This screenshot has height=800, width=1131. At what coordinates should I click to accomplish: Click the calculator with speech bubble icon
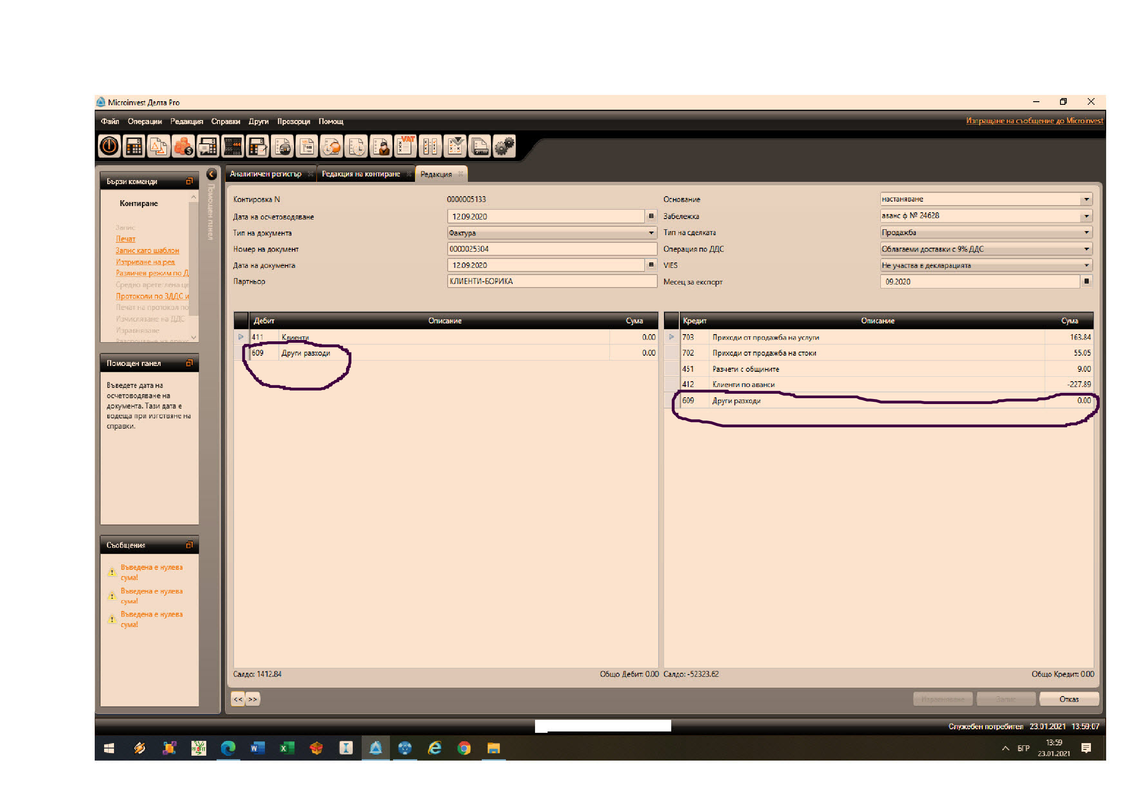[x=208, y=146]
